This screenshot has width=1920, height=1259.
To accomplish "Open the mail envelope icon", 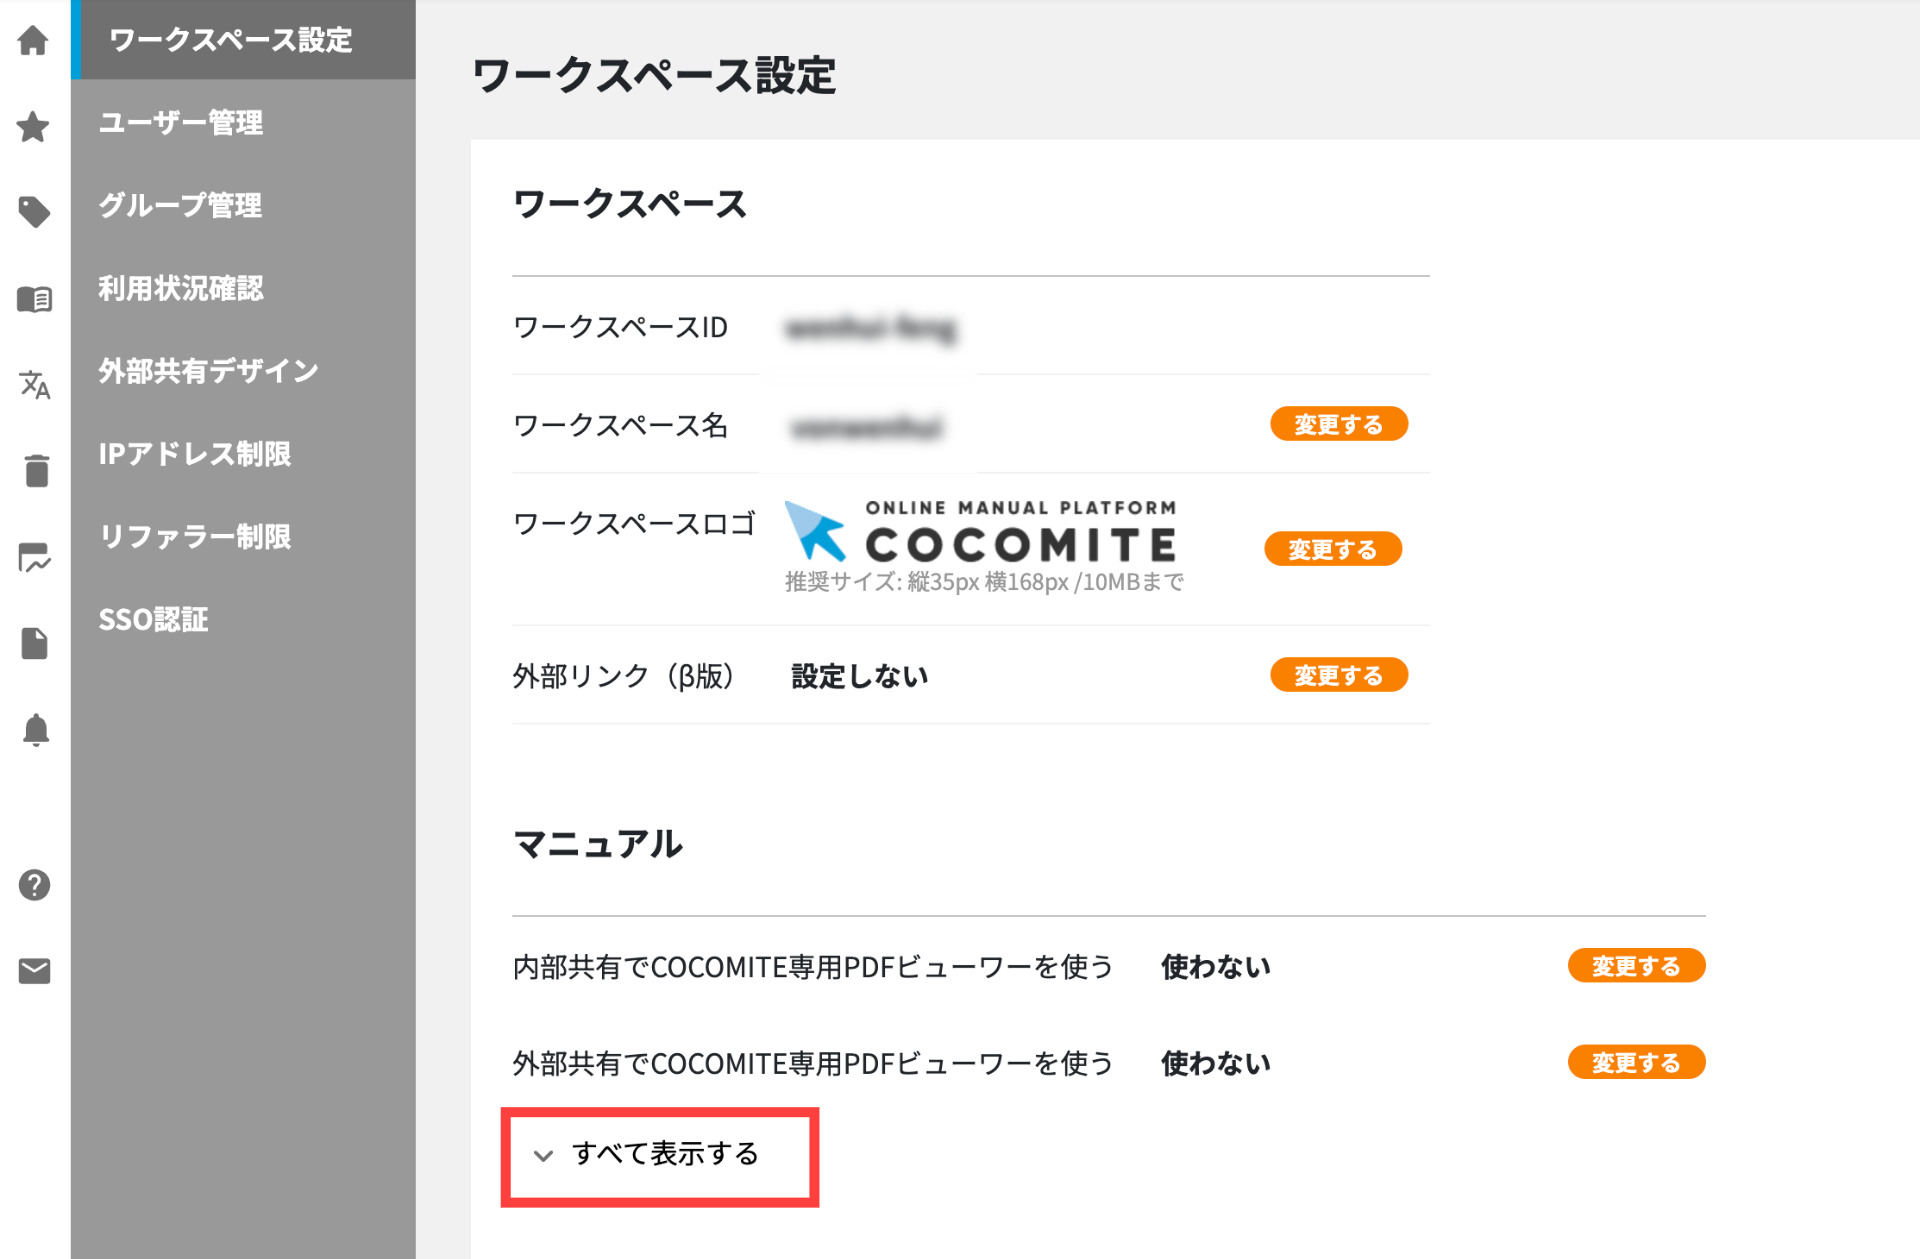I will click(34, 971).
